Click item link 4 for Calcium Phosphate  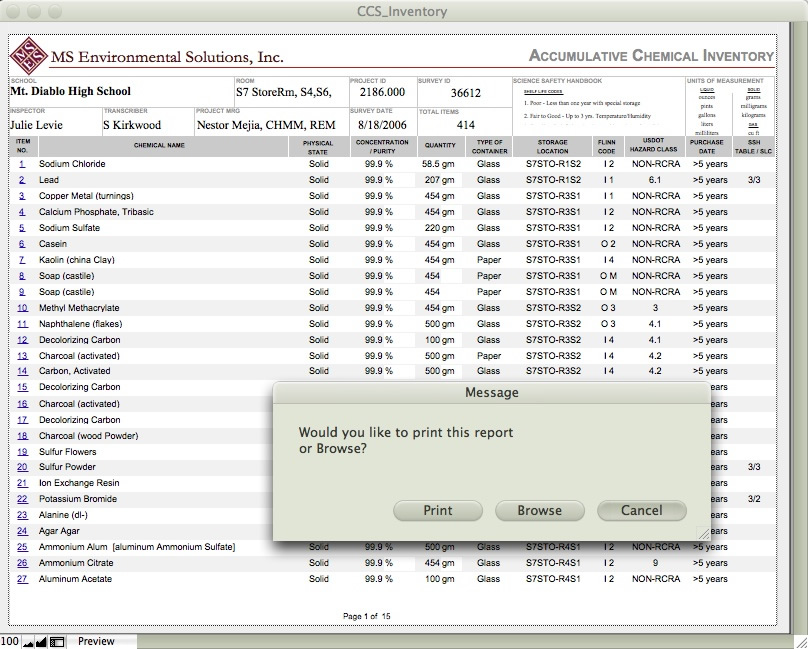pos(22,212)
